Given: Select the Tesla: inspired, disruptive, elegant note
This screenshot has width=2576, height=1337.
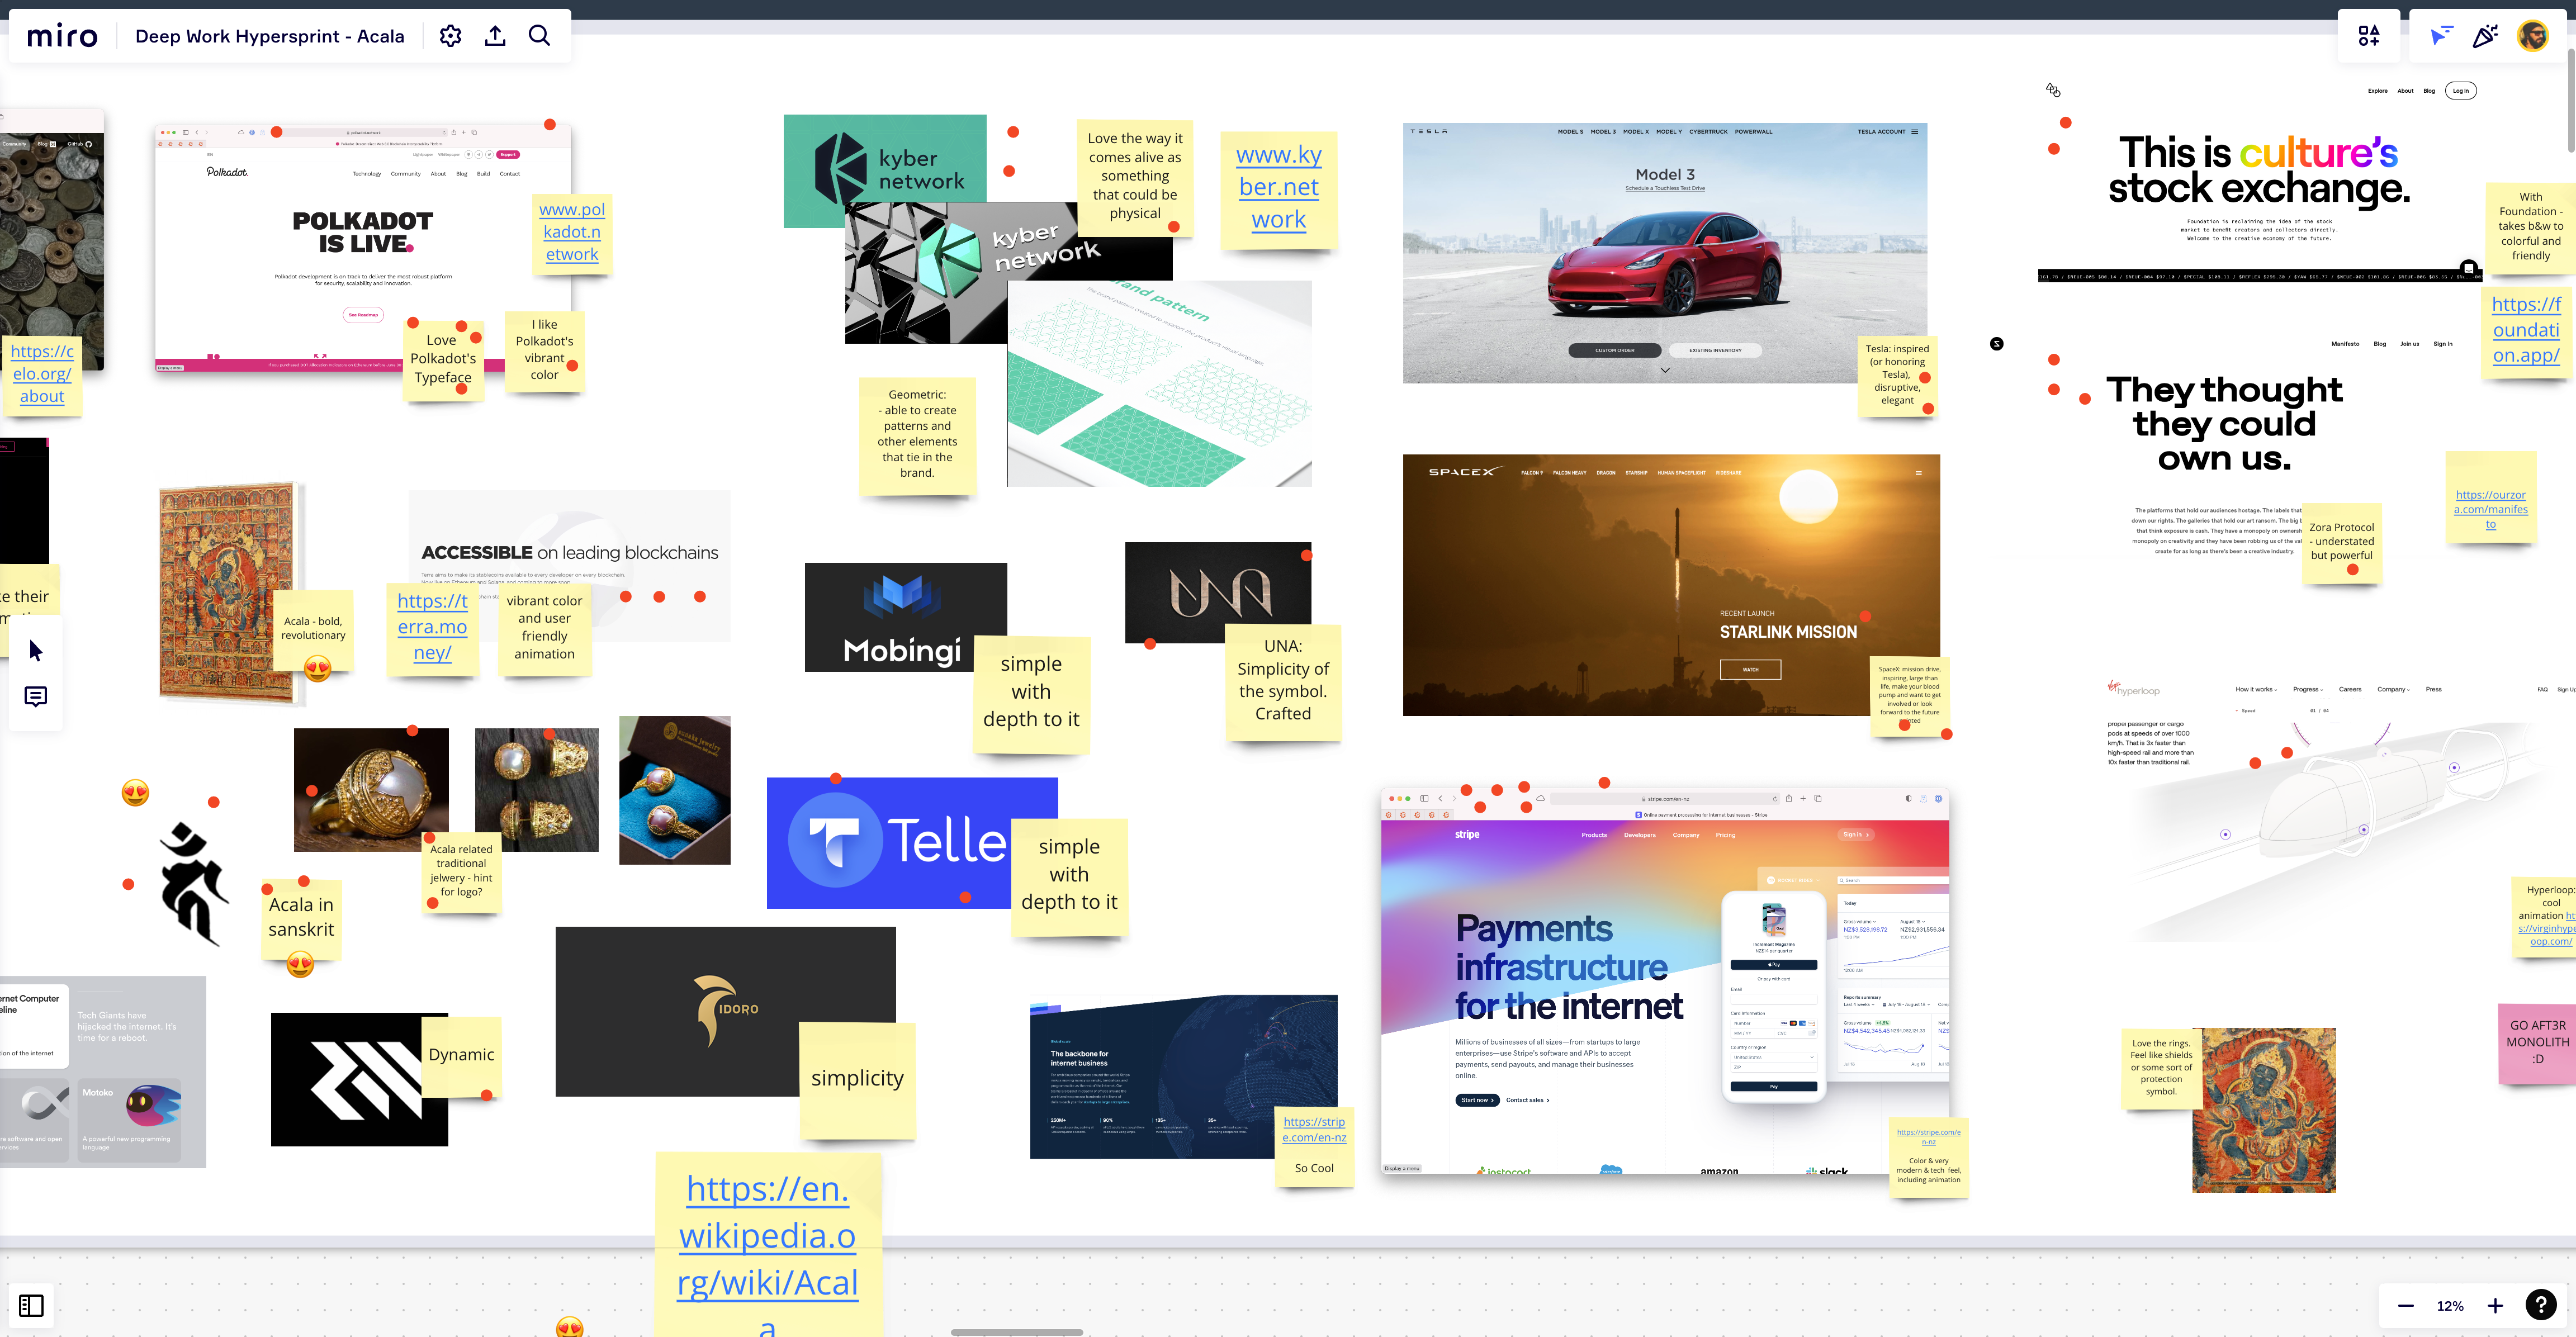Looking at the screenshot, I should [1897, 375].
